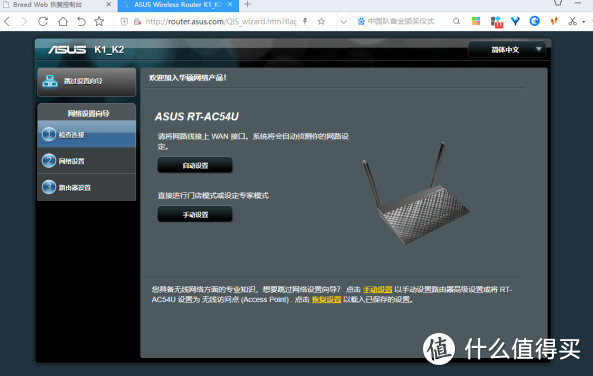The height and width of the screenshot is (376, 593).
Task: Open dropdown arrow beside scissors icon
Action: [584, 22]
